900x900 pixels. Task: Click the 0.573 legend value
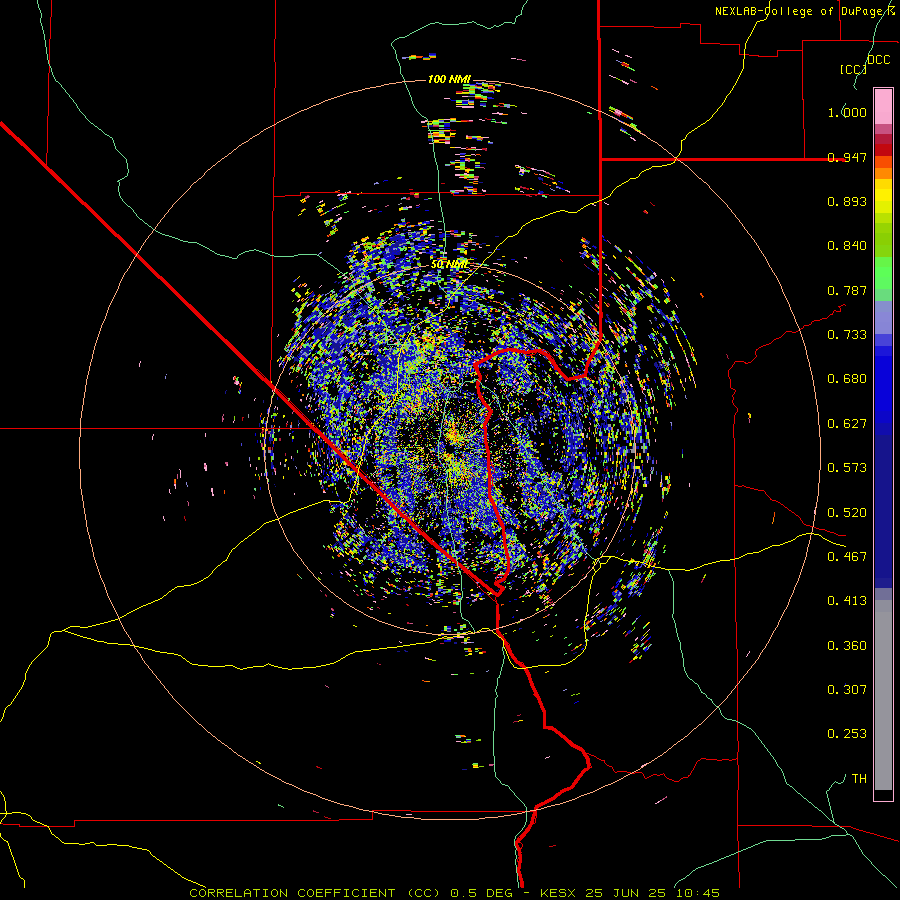pyautogui.click(x=847, y=468)
